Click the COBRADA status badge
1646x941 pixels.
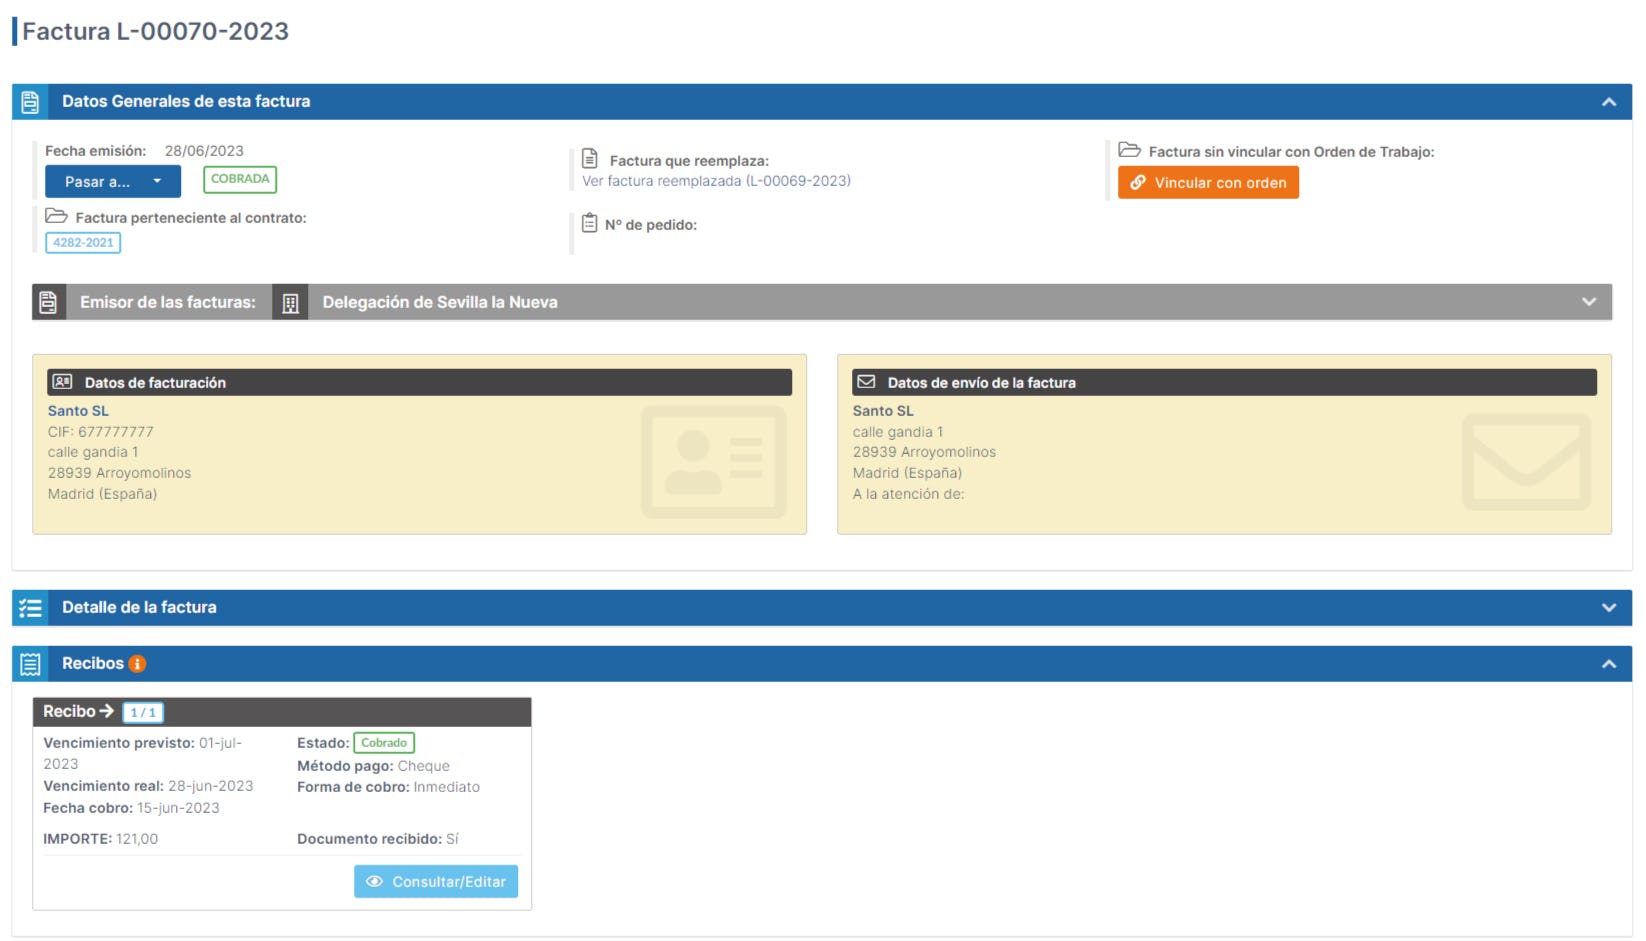240,179
